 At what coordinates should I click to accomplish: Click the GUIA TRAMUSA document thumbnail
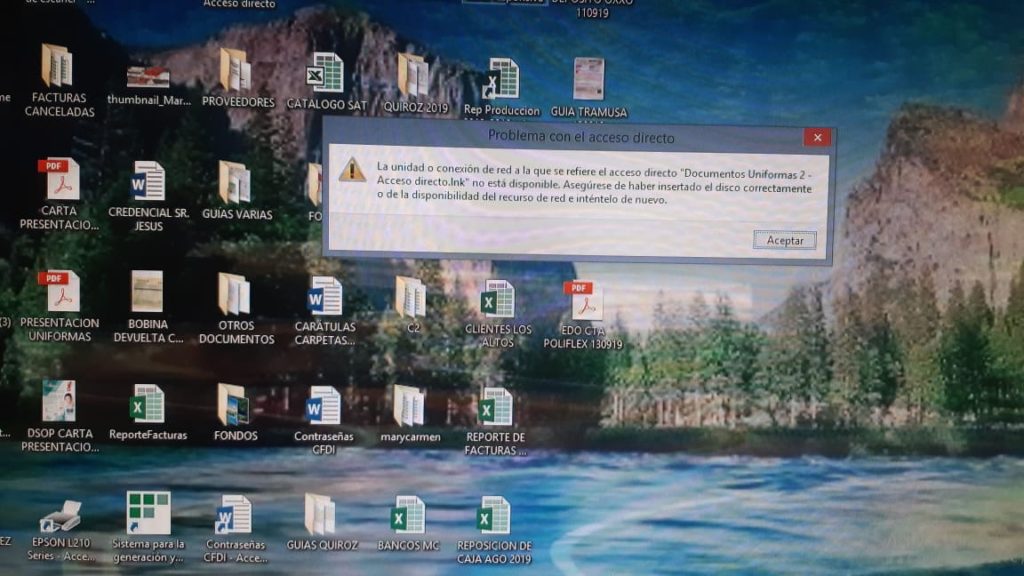click(x=588, y=79)
